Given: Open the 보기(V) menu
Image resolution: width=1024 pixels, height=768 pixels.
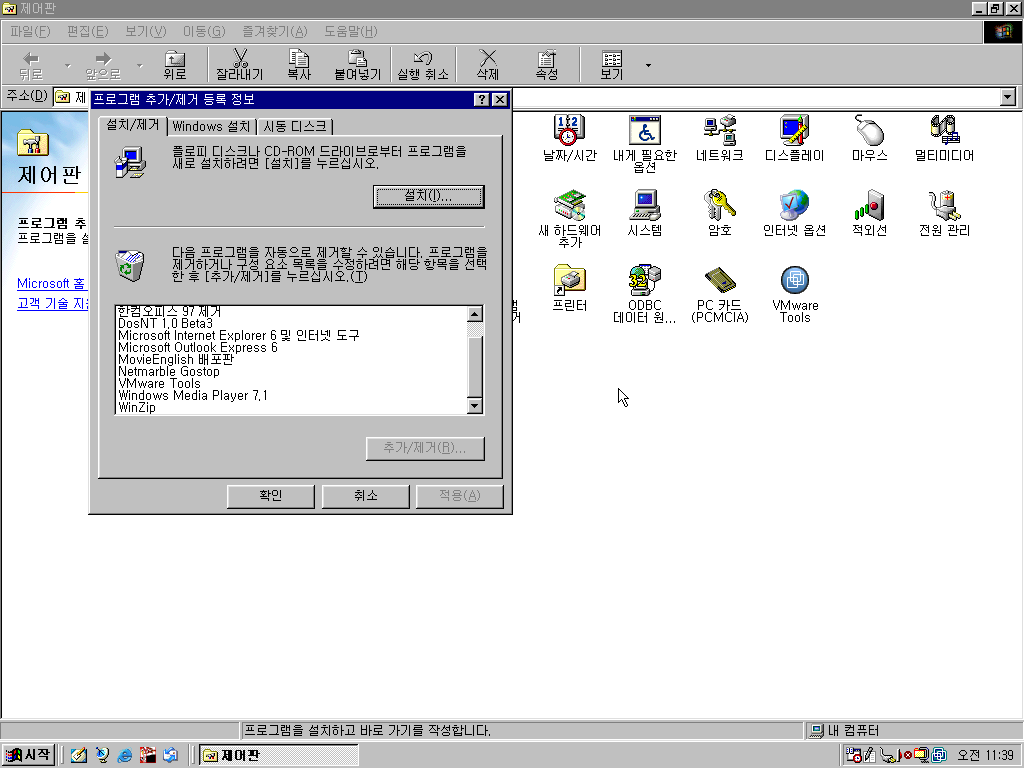Looking at the screenshot, I should pyautogui.click(x=146, y=31).
